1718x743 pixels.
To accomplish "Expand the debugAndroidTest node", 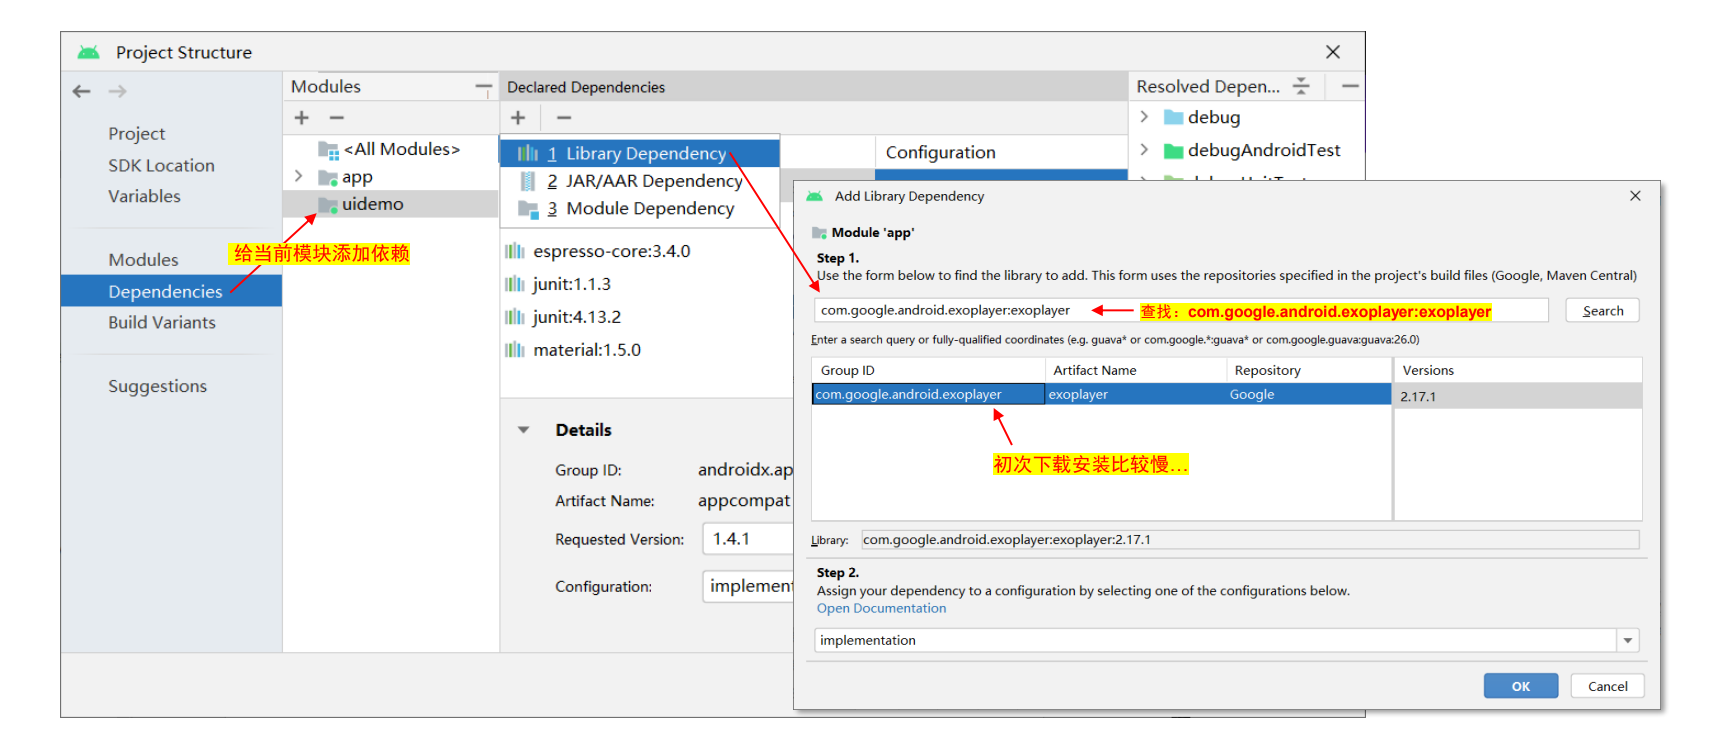I will (x=1144, y=150).
